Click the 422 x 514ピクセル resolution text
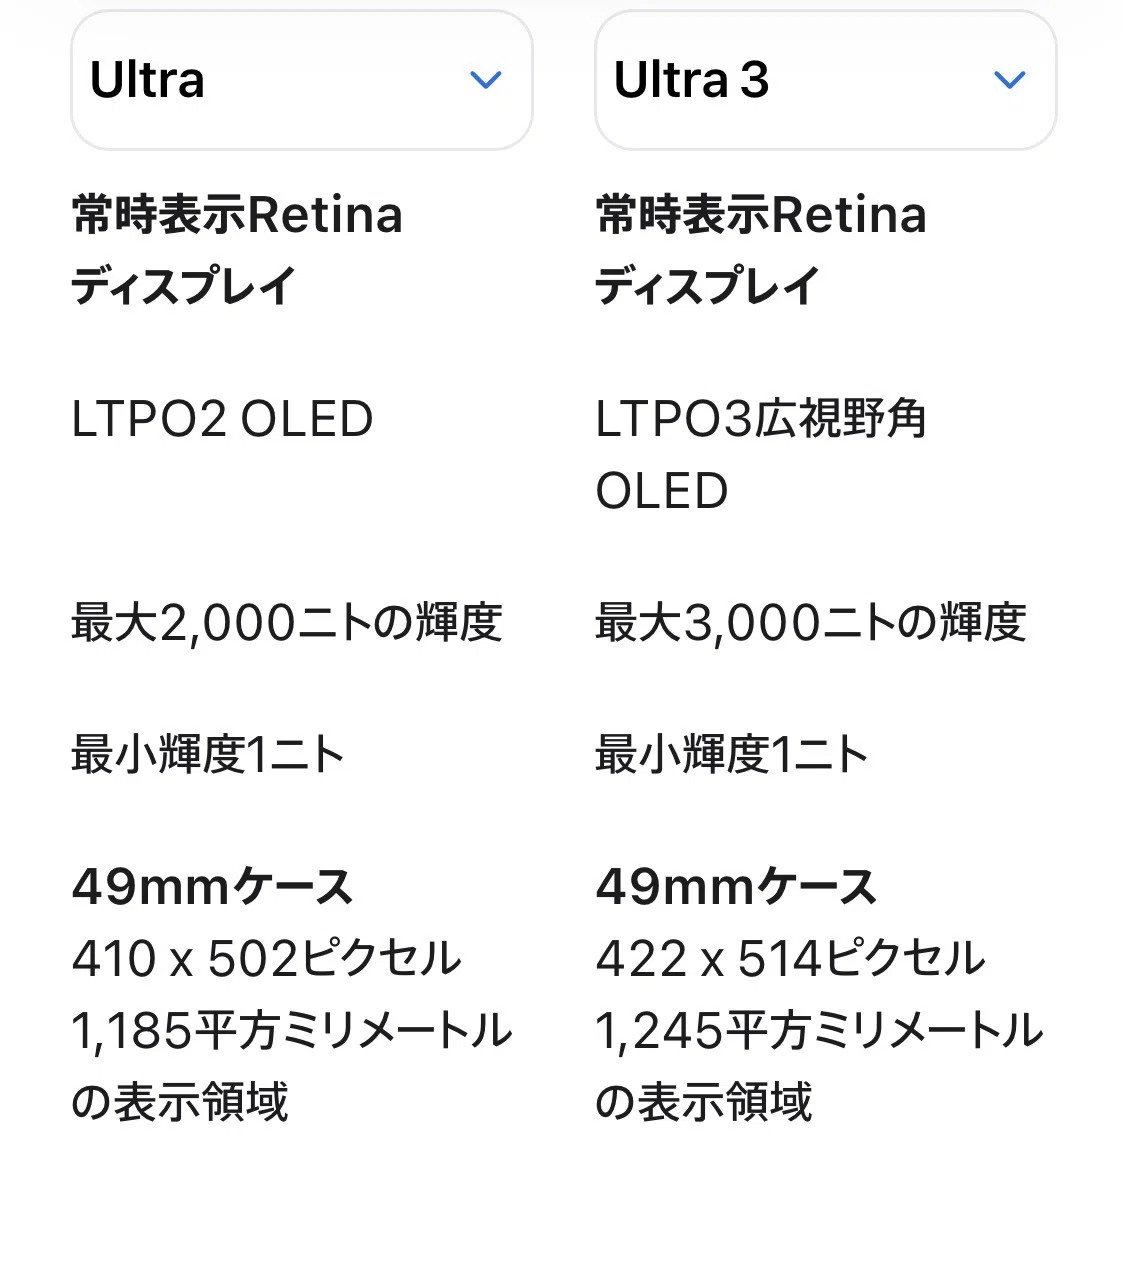 click(x=790, y=958)
